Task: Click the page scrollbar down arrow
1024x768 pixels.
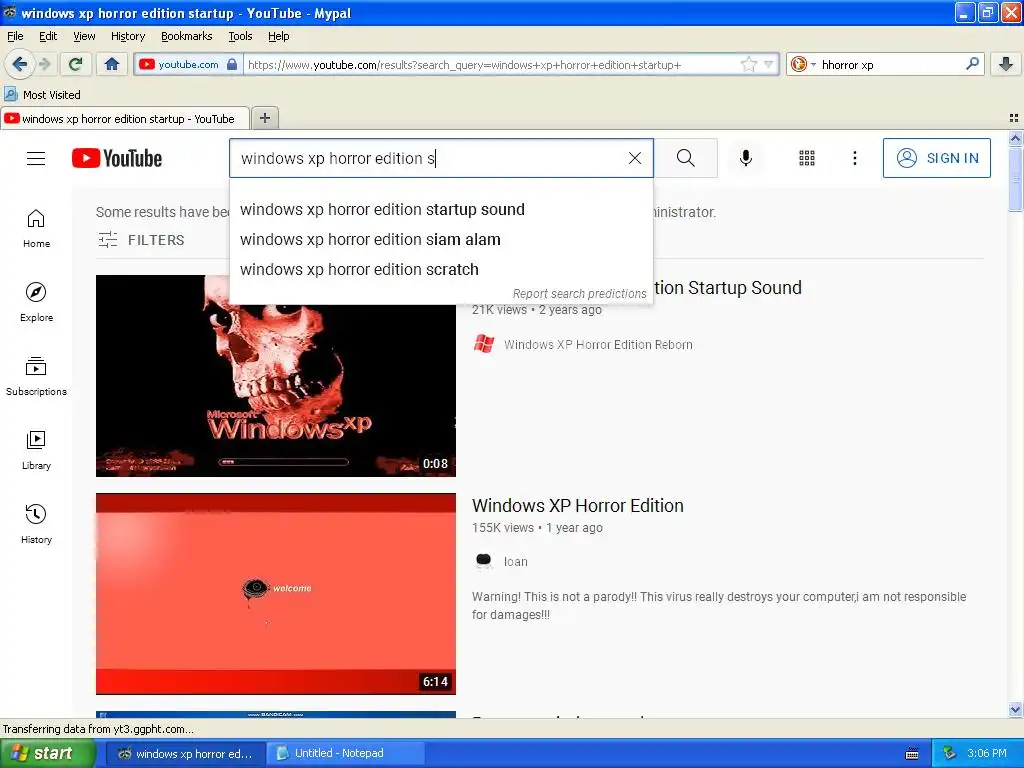Action: [x=1015, y=709]
